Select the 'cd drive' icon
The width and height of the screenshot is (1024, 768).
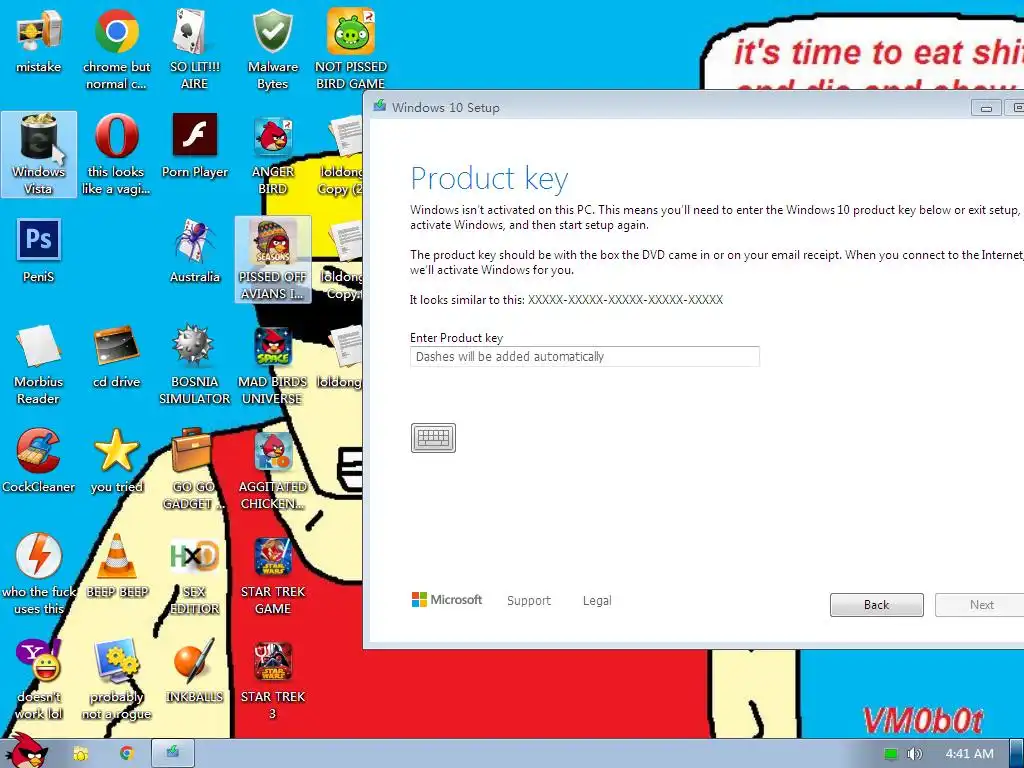(116, 357)
